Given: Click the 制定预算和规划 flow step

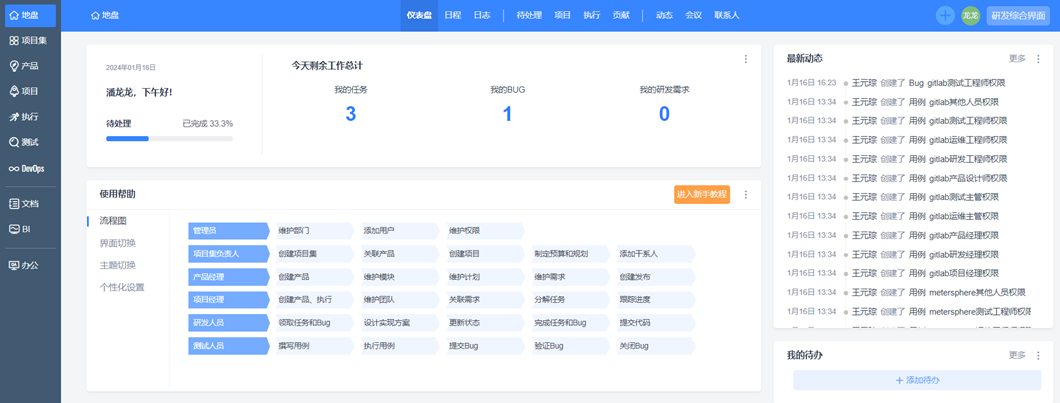Looking at the screenshot, I should [x=570, y=254].
